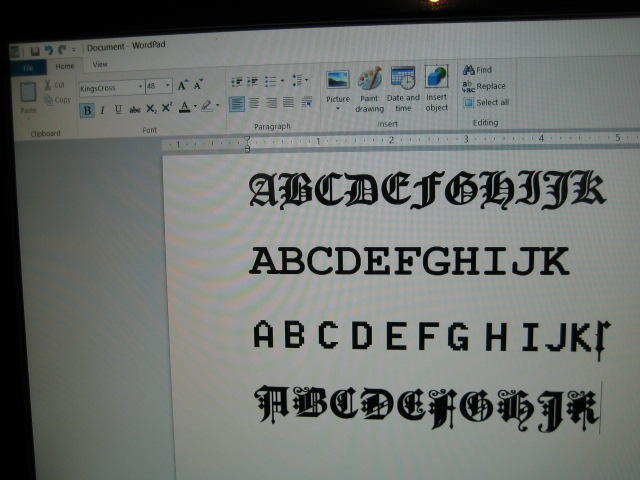Insert a Picture from the ribbon
This screenshot has height=480, width=640.
coord(338,87)
